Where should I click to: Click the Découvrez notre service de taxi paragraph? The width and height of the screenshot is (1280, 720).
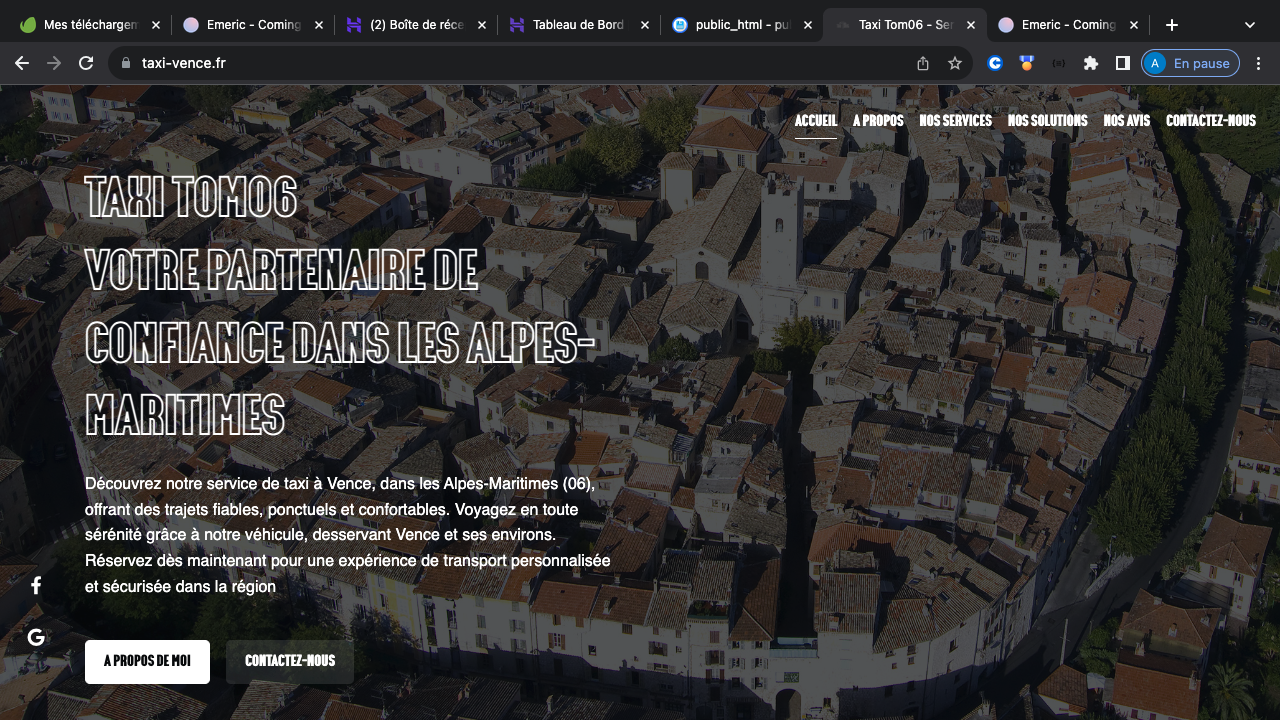coord(348,535)
